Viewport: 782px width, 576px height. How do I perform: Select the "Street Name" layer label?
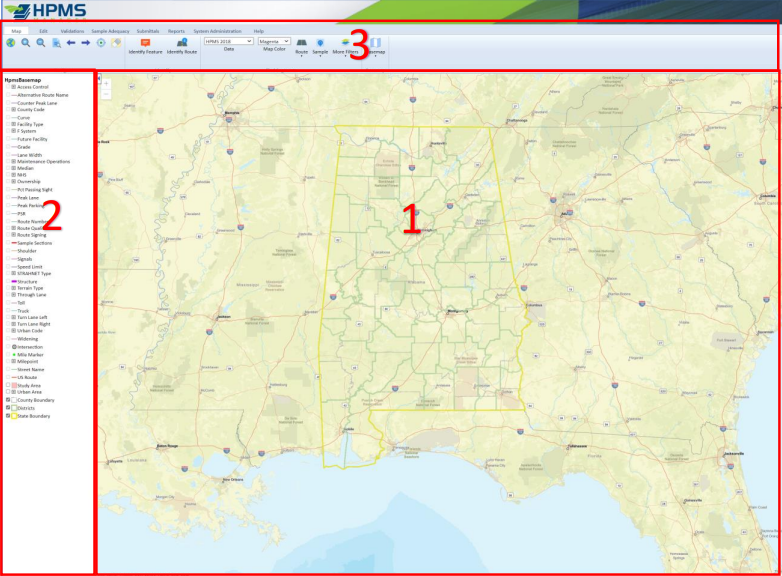coord(31,370)
